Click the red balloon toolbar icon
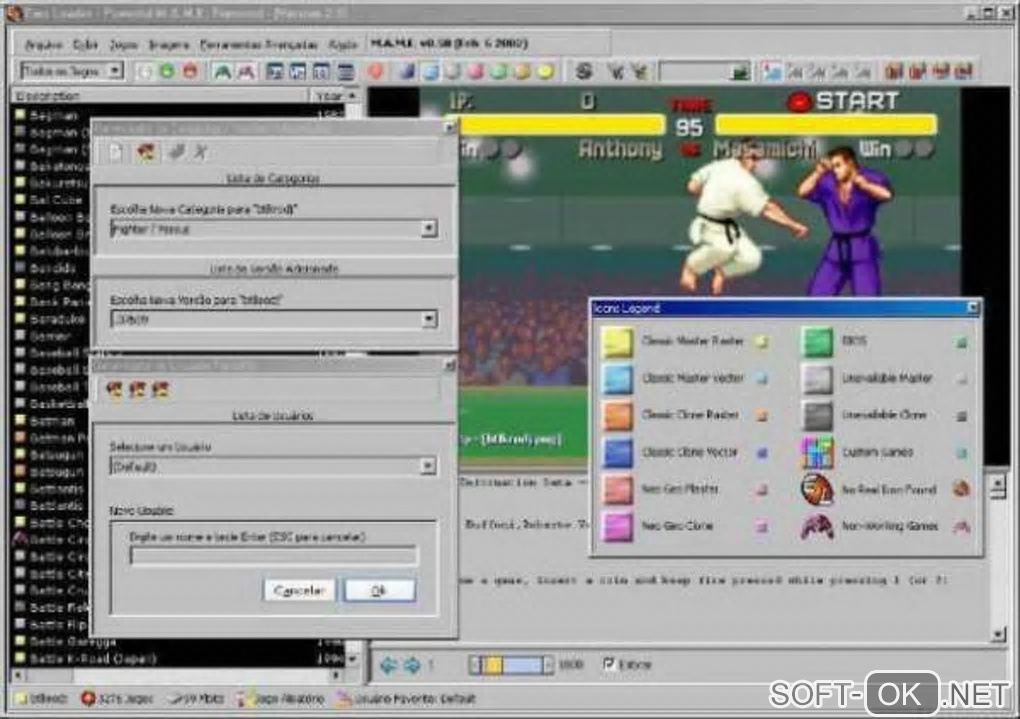Viewport: 1020px width, 719px height. click(376, 71)
